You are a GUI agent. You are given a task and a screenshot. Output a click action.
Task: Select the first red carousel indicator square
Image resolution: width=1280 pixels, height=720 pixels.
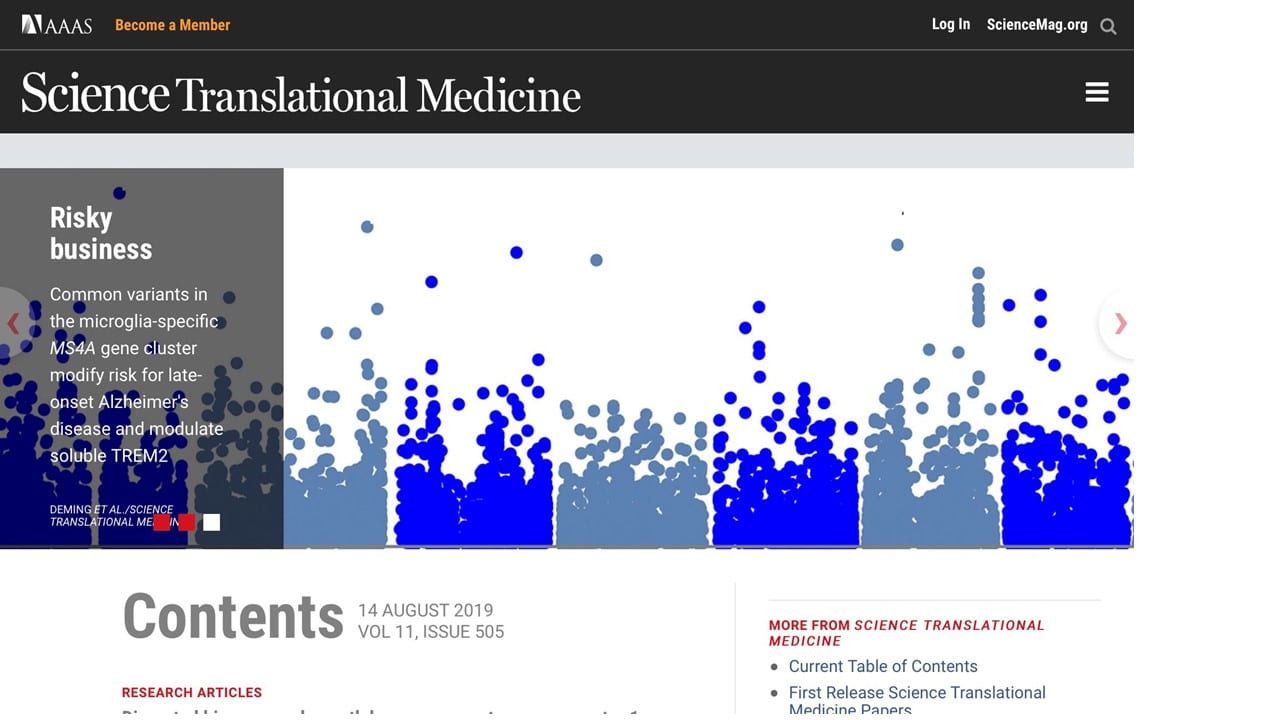161,522
